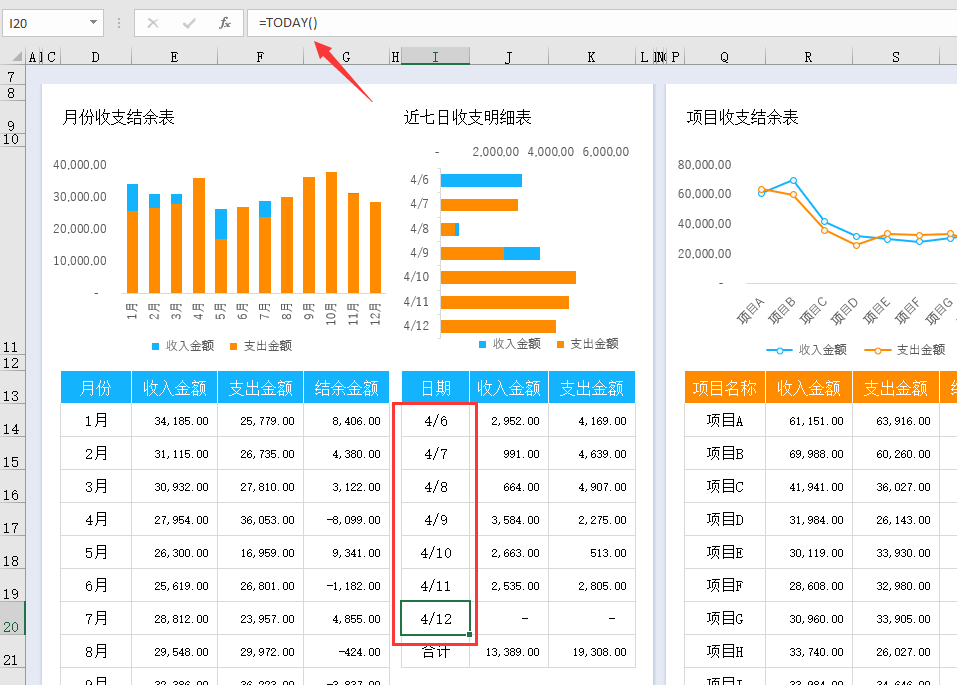Click the 项目B point on blue line
Image resolution: width=957 pixels, height=685 pixels.
coord(793,180)
